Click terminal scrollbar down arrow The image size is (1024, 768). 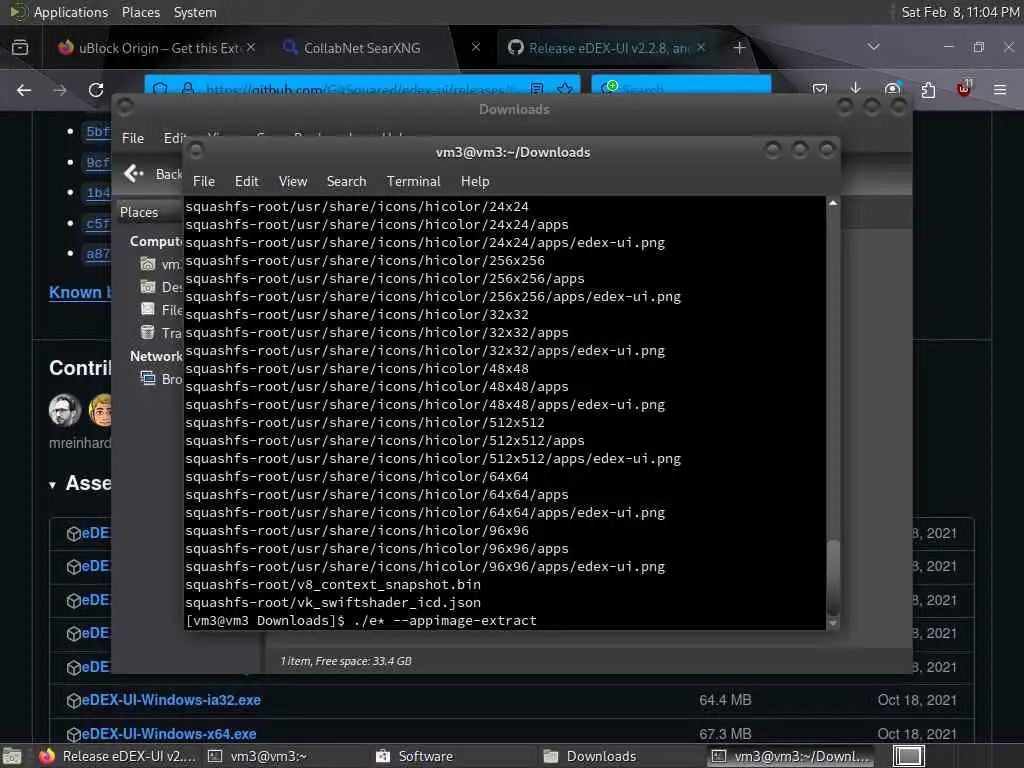pyautogui.click(x=833, y=623)
